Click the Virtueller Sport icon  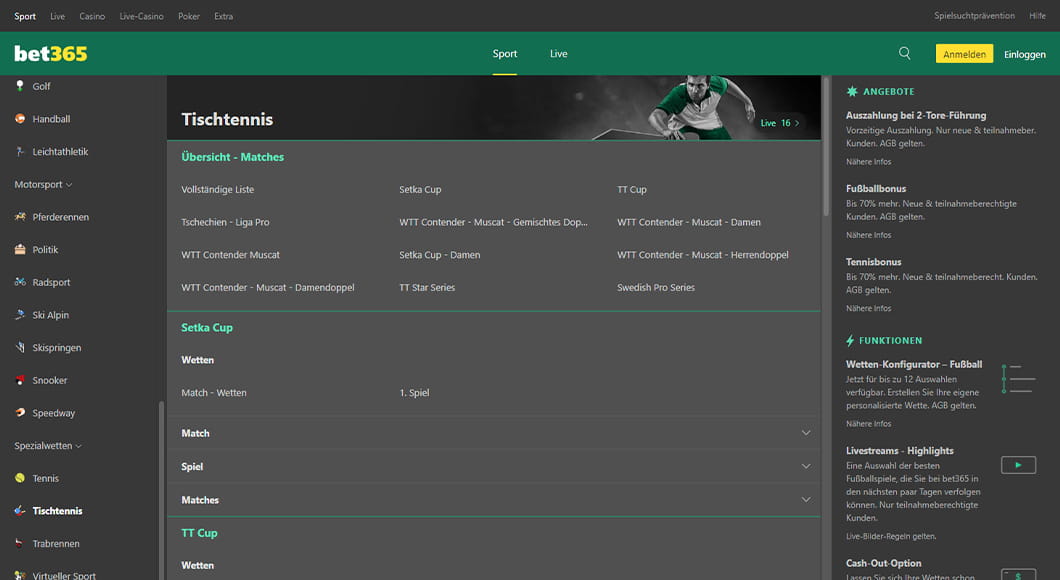click(x=20, y=575)
